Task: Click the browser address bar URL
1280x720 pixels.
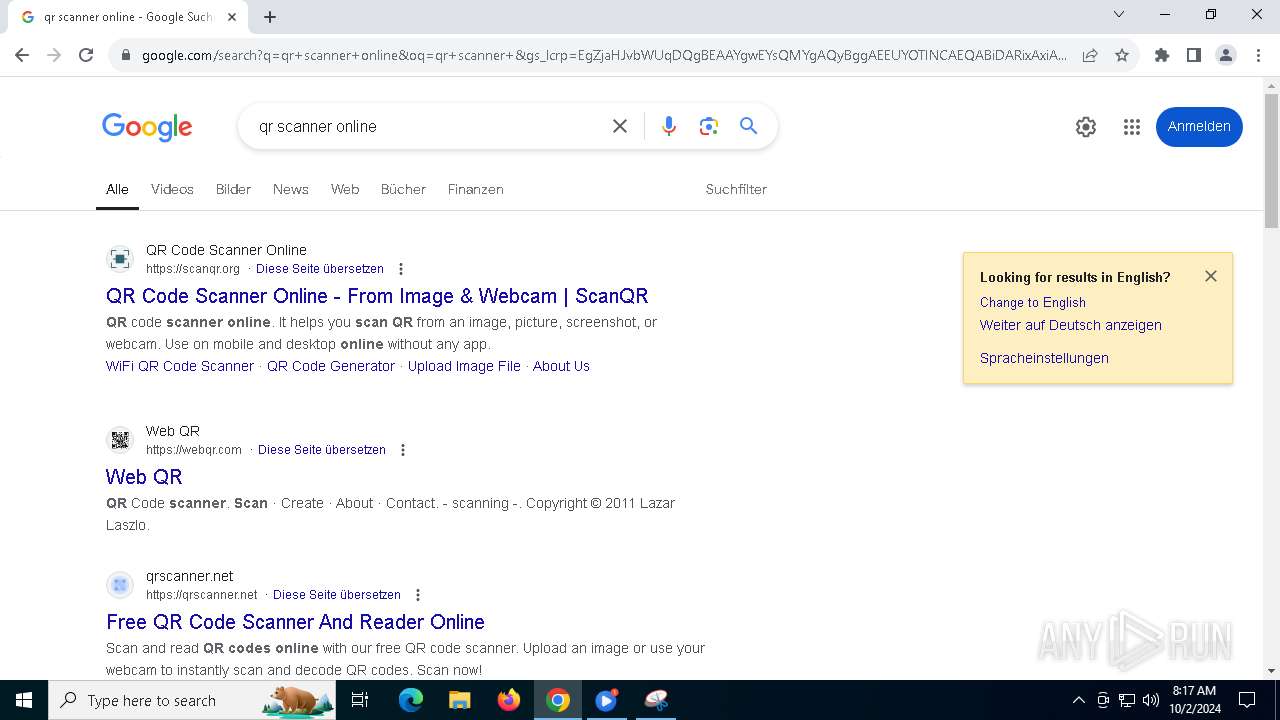Action: click(604, 55)
